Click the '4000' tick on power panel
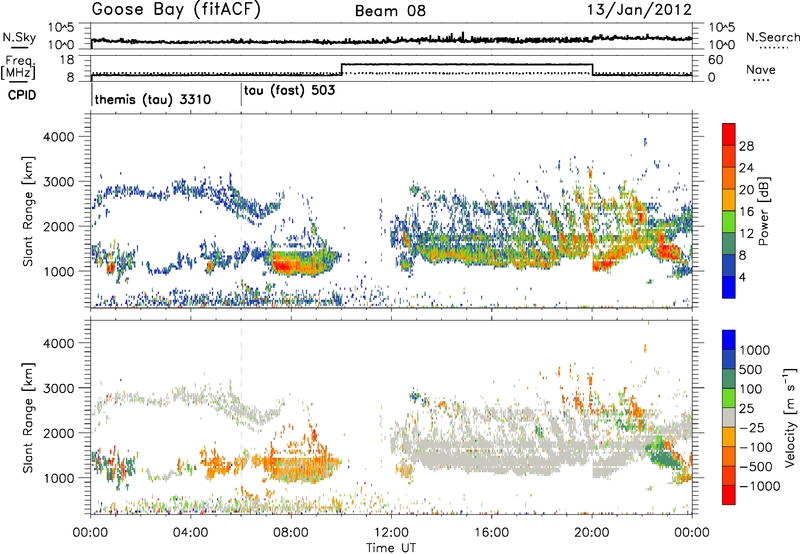Screen dimensions: 800x554 [58, 137]
